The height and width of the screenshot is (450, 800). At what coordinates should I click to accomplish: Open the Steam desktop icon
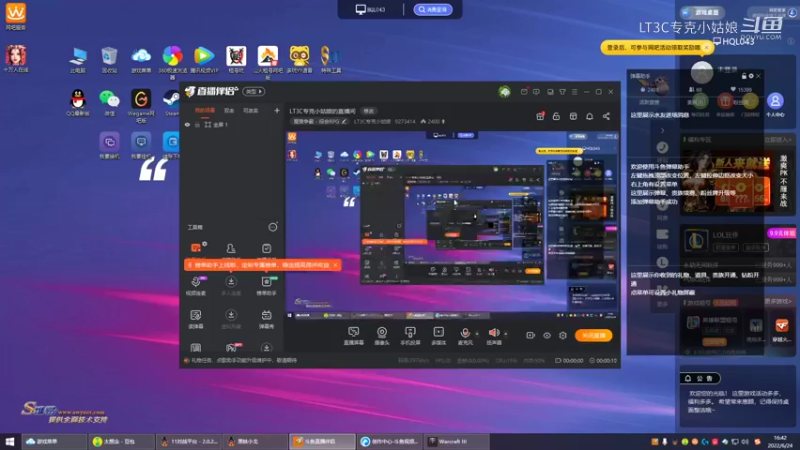(171, 102)
